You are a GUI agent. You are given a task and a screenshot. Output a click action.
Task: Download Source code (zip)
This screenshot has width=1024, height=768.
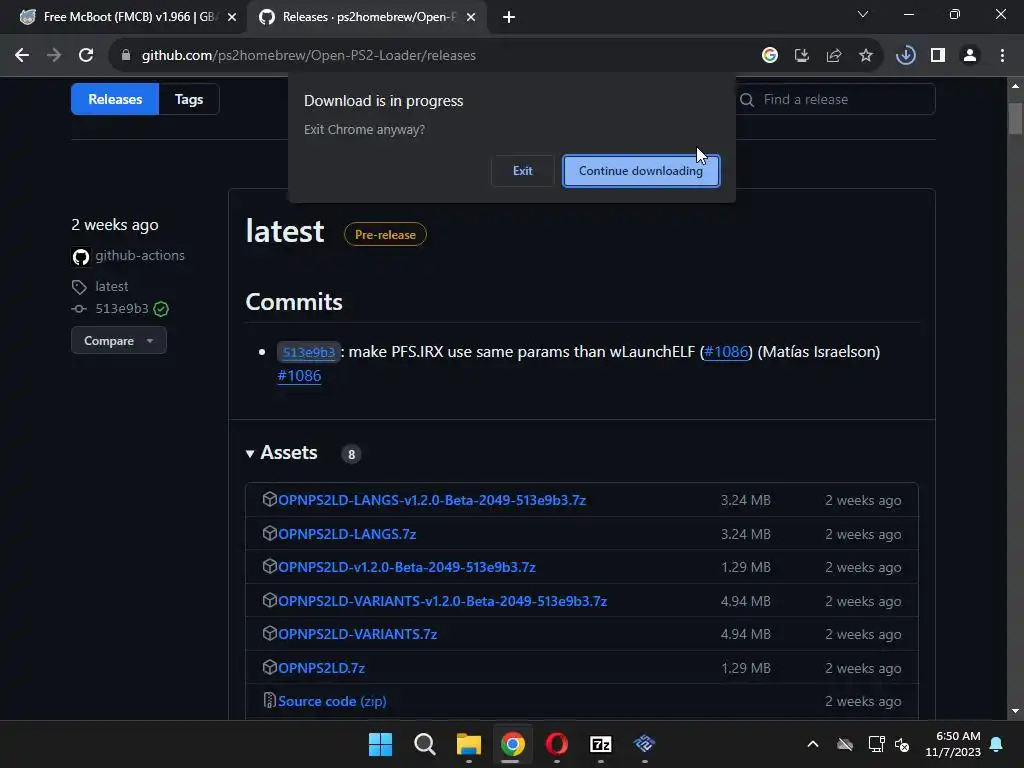point(332,701)
